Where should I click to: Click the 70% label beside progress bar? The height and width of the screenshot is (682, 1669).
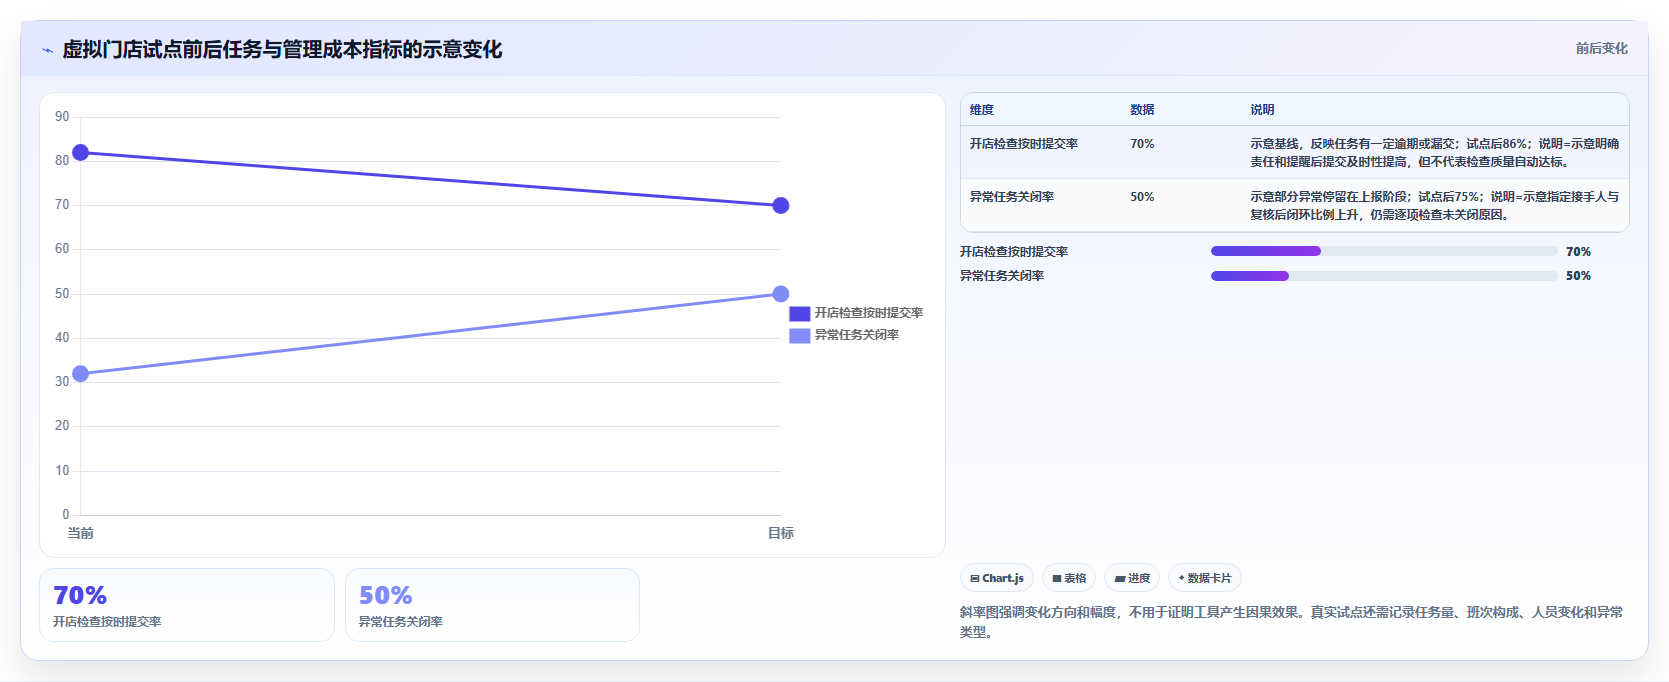coord(1578,252)
